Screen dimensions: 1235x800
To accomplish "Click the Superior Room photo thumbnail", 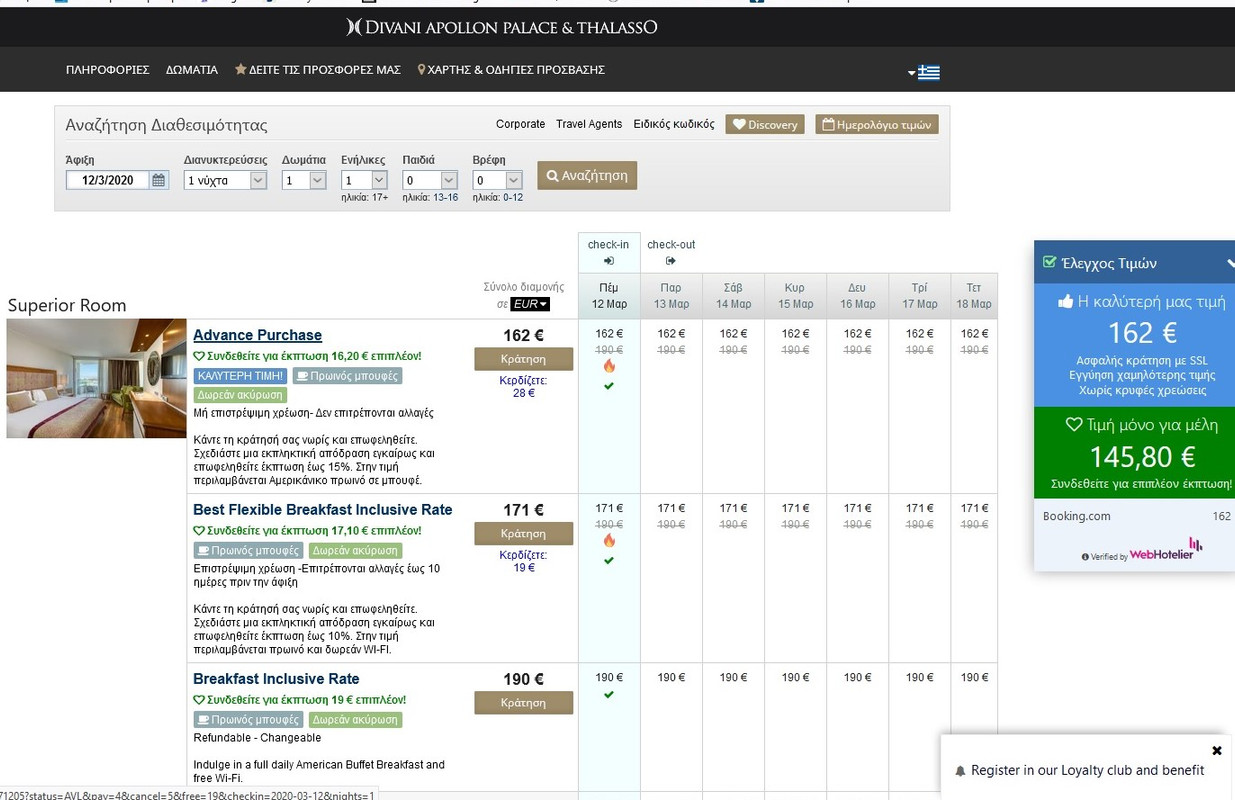I will 96,378.
